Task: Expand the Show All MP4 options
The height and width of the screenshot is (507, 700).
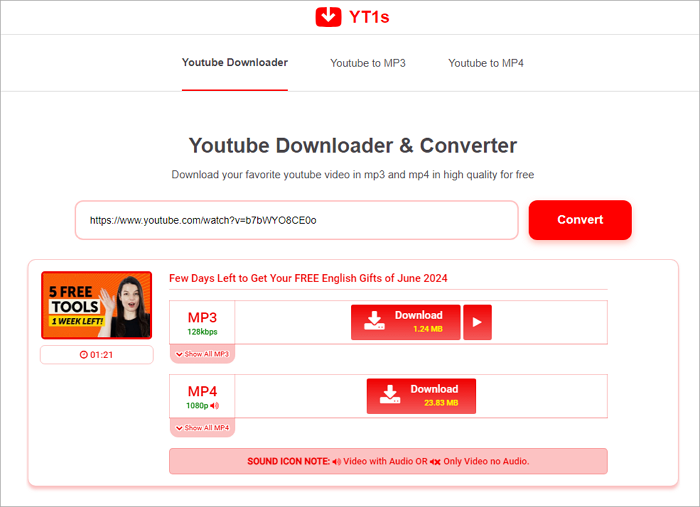Action: [x=202, y=428]
